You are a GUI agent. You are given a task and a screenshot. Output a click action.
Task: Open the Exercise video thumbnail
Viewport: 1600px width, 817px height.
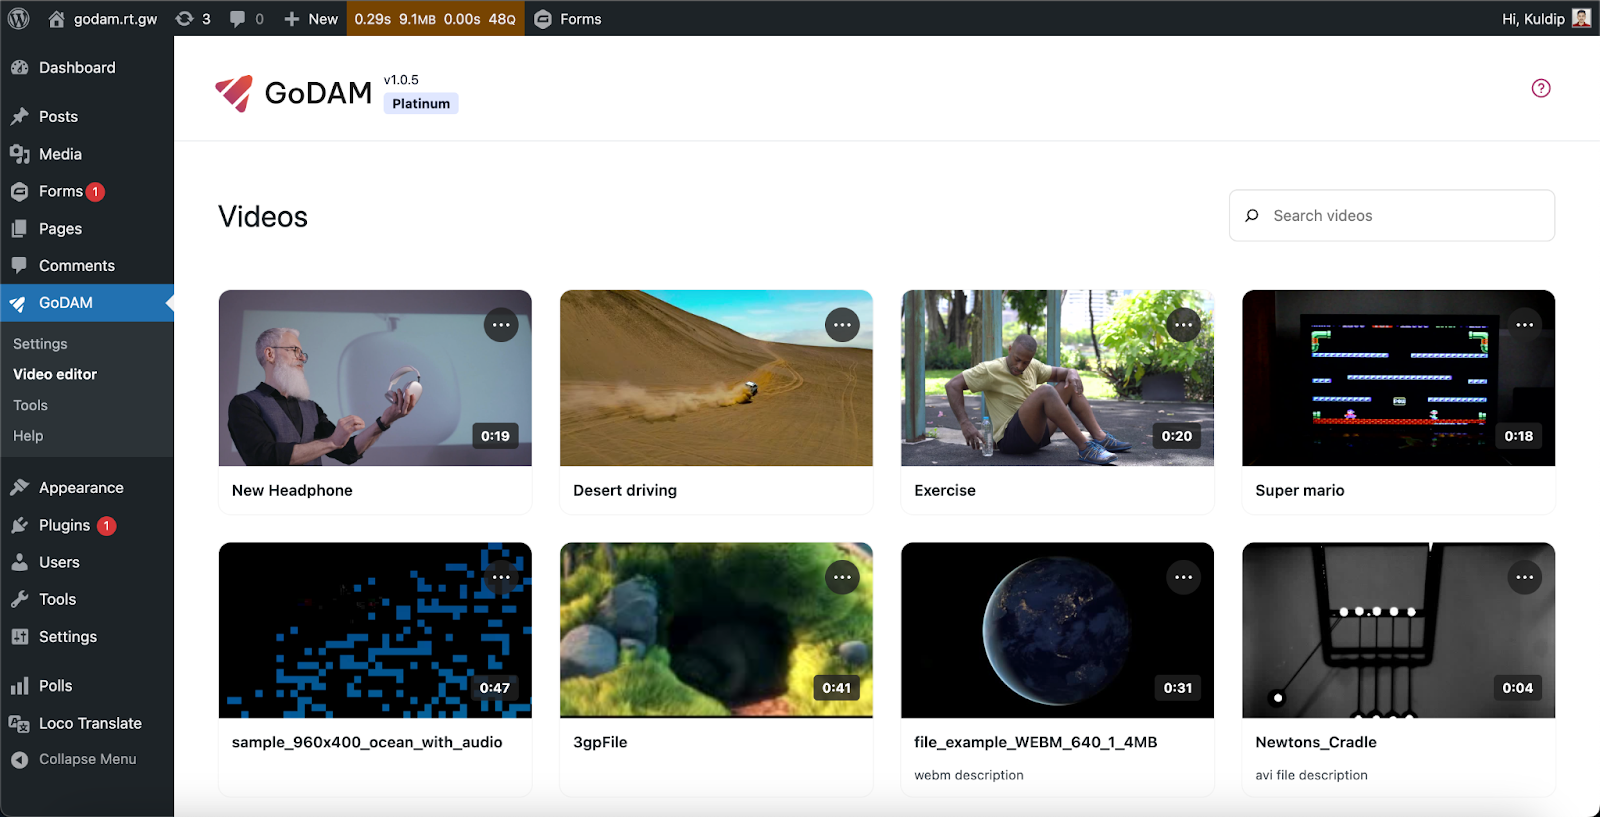point(1057,378)
